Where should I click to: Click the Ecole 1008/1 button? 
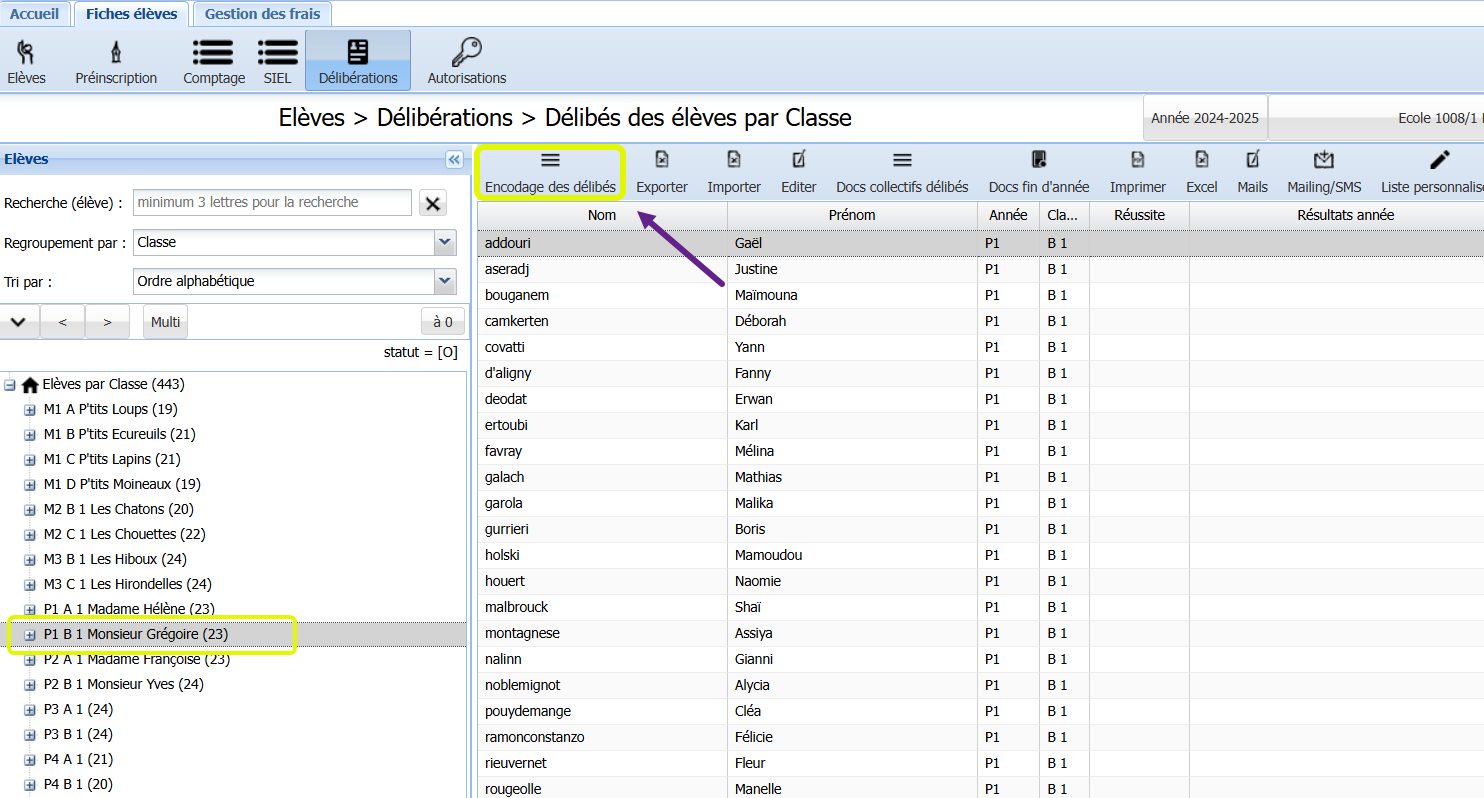(1376, 118)
